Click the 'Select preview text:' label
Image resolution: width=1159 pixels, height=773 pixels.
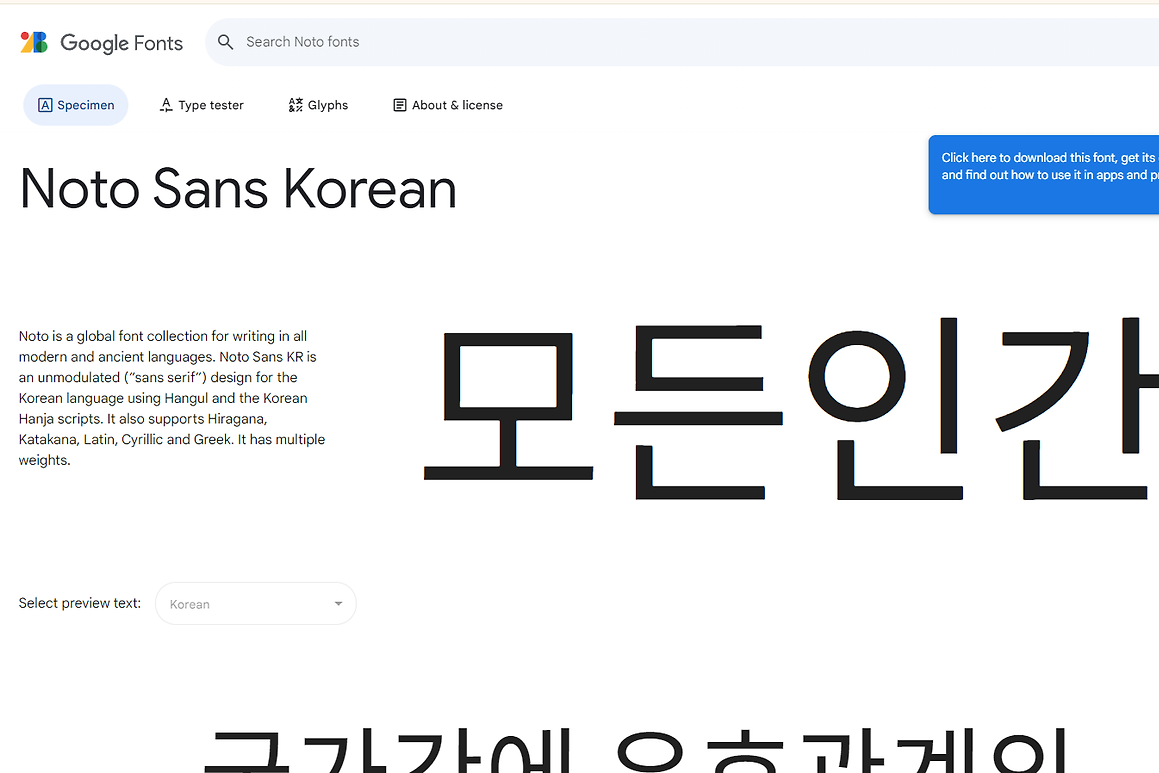click(80, 603)
